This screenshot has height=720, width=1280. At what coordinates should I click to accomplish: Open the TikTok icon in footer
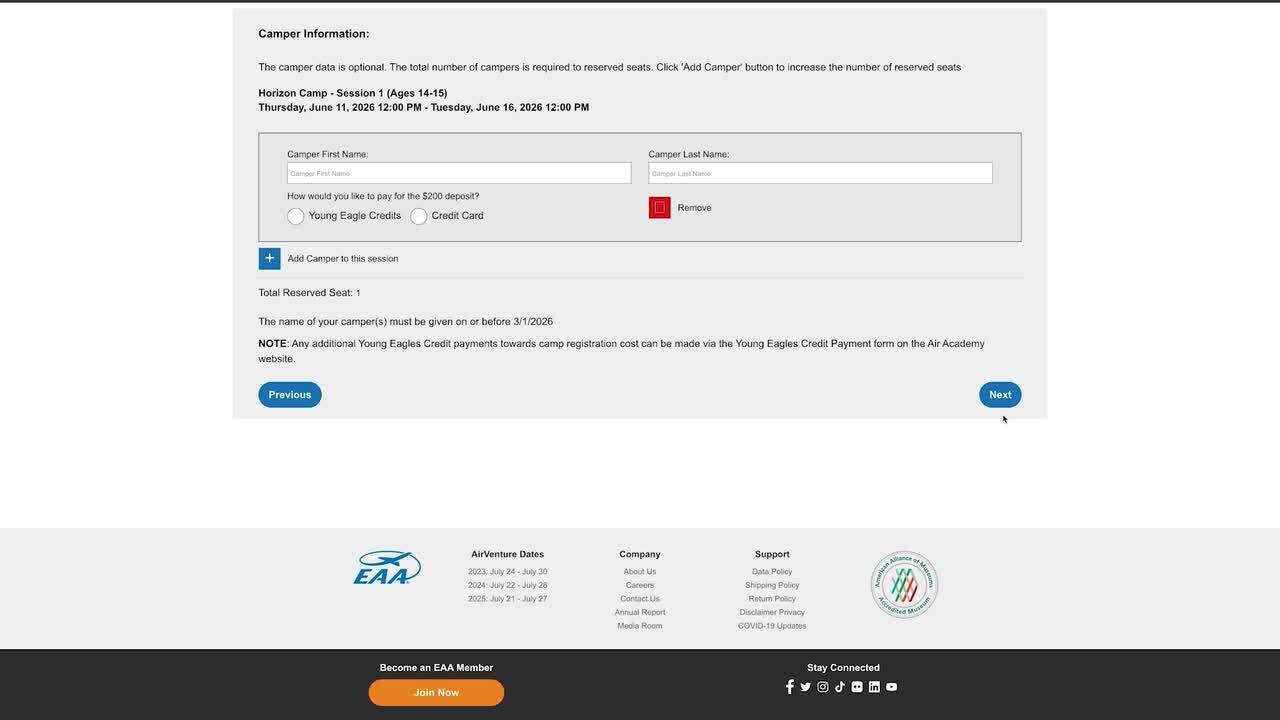(x=840, y=687)
